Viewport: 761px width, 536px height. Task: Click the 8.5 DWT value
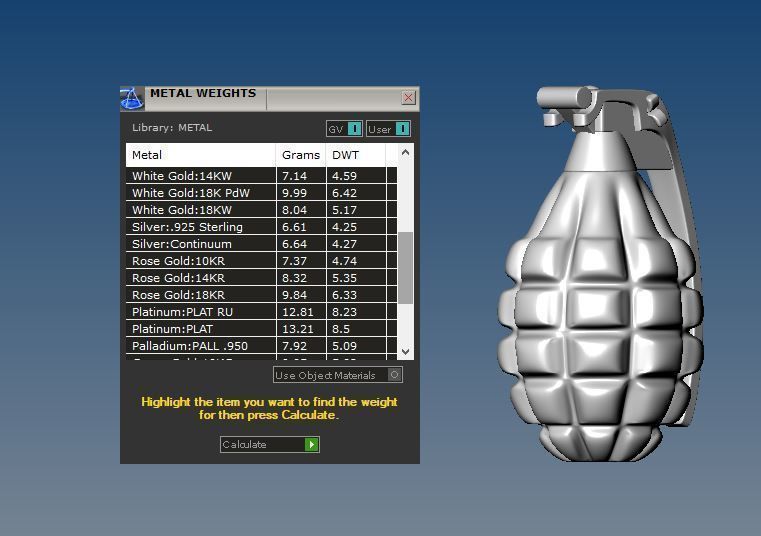(341, 329)
